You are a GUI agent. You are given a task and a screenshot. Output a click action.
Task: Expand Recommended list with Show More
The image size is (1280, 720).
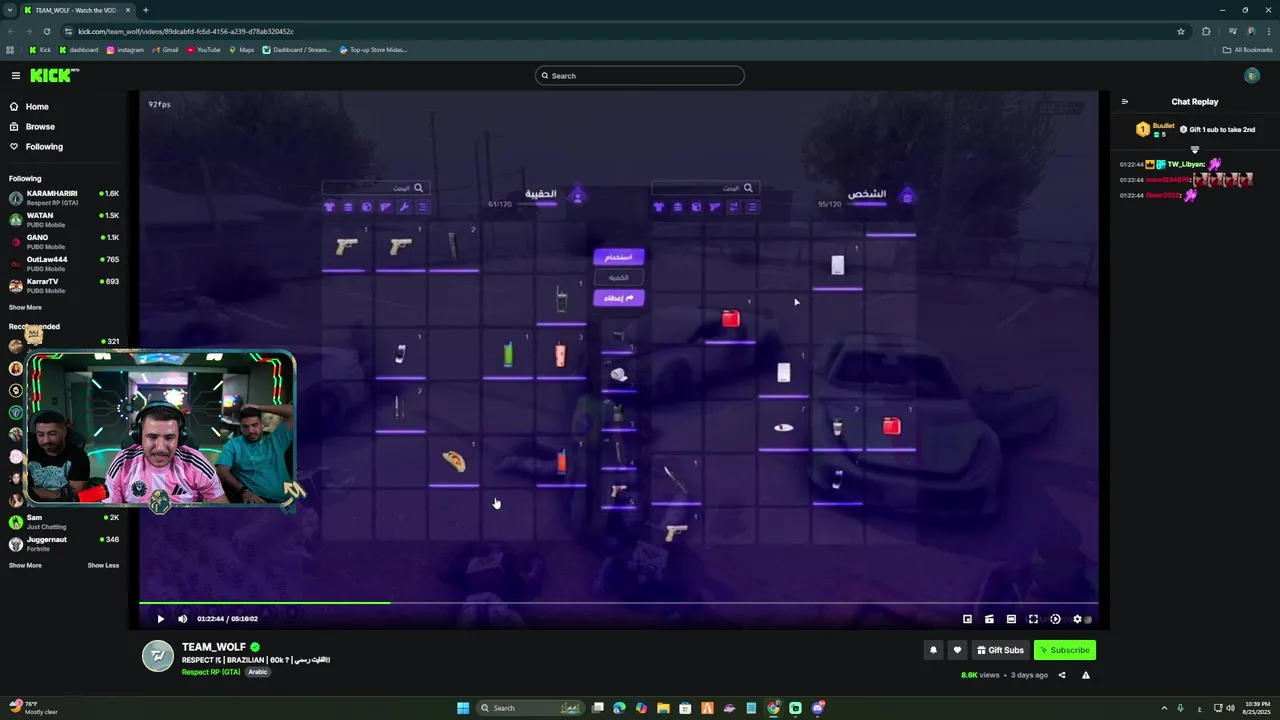click(25, 566)
